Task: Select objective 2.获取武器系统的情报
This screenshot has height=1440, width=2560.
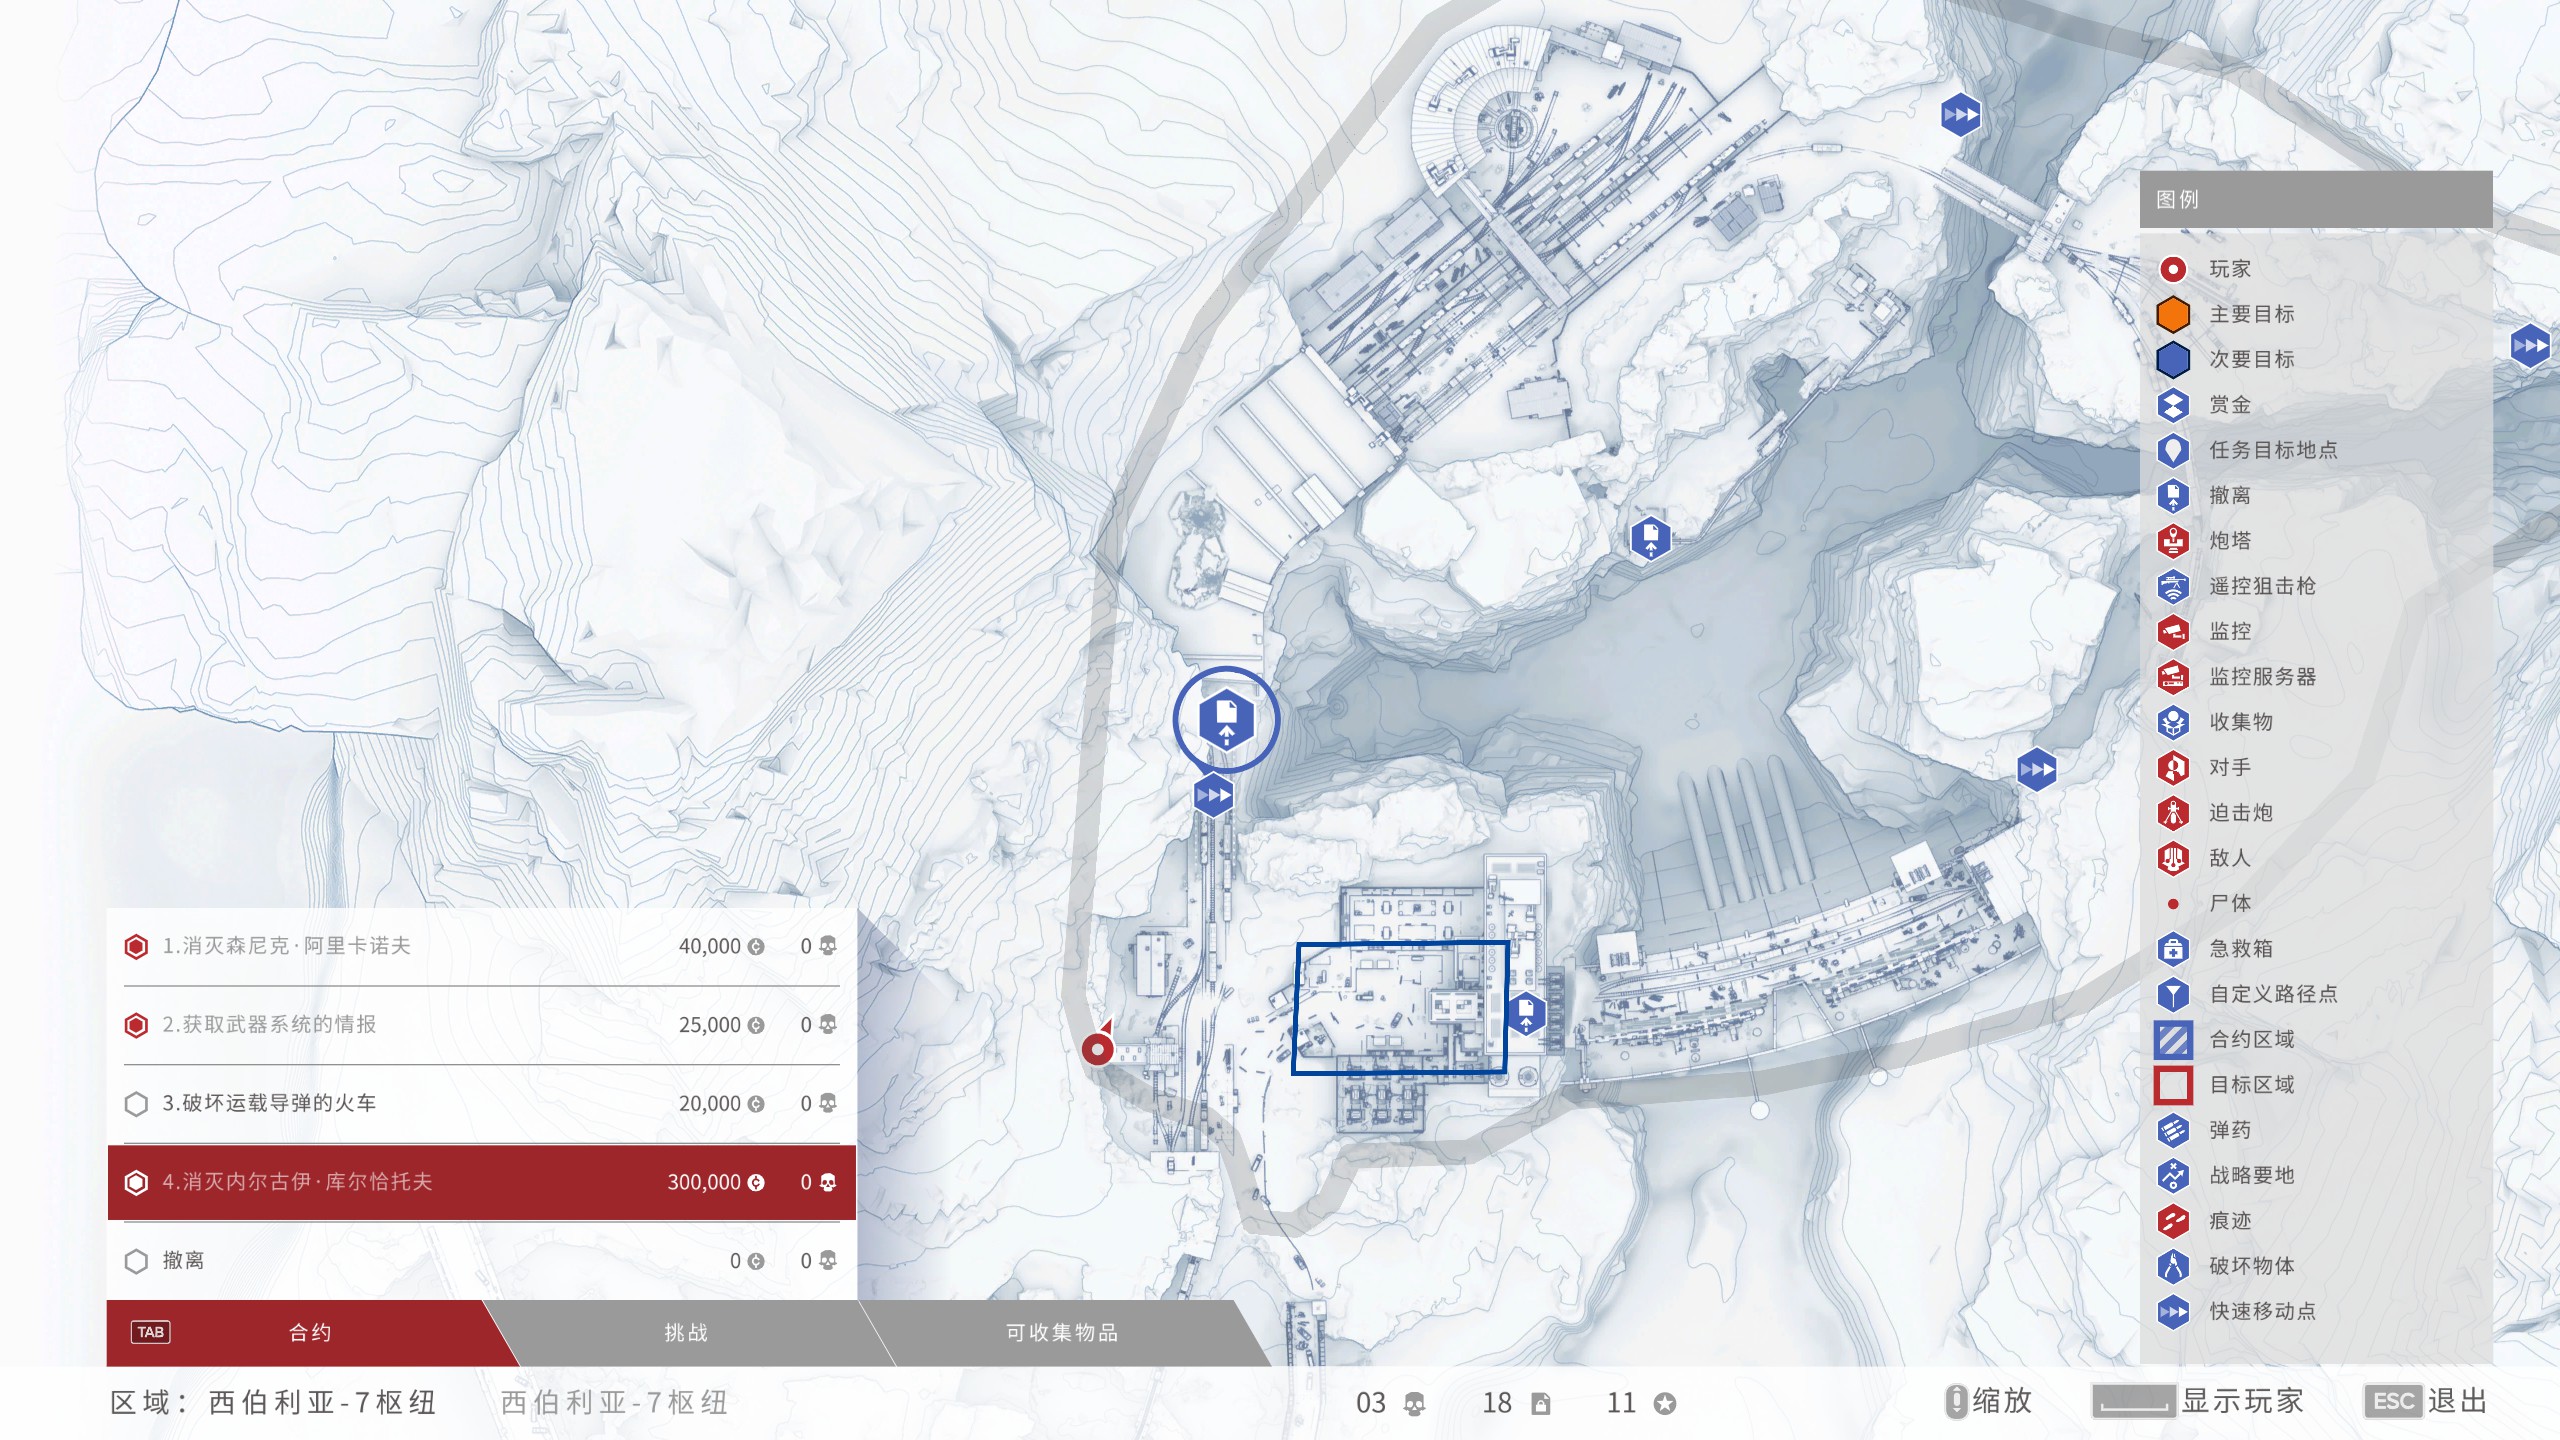Action: point(482,1025)
